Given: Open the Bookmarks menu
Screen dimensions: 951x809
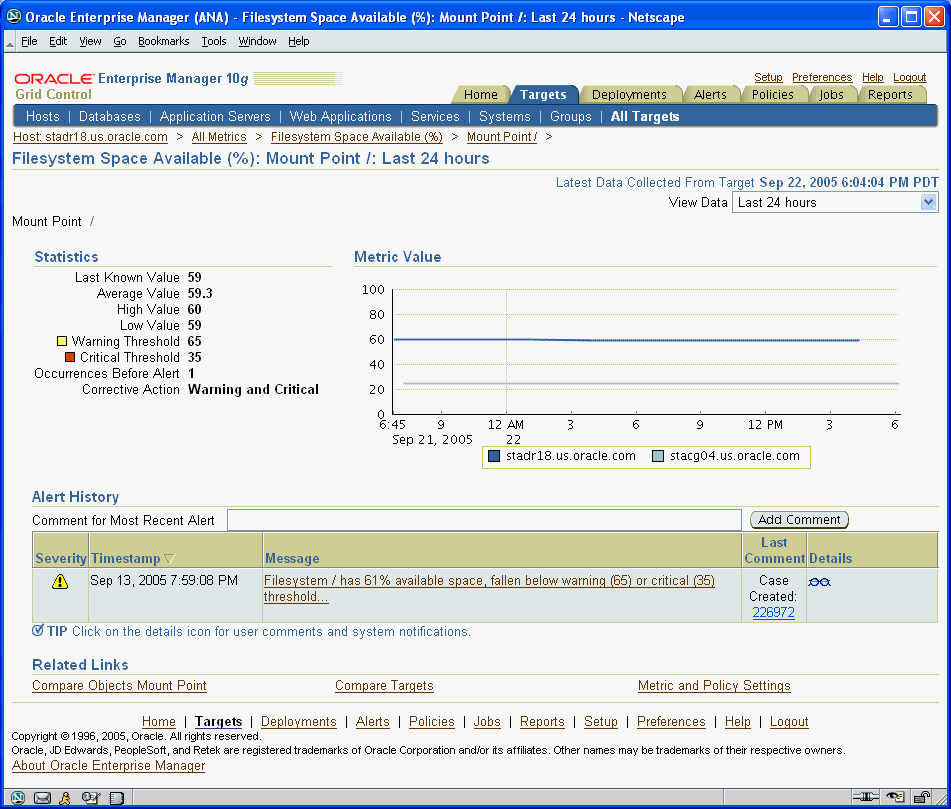Looking at the screenshot, I should [x=164, y=41].
